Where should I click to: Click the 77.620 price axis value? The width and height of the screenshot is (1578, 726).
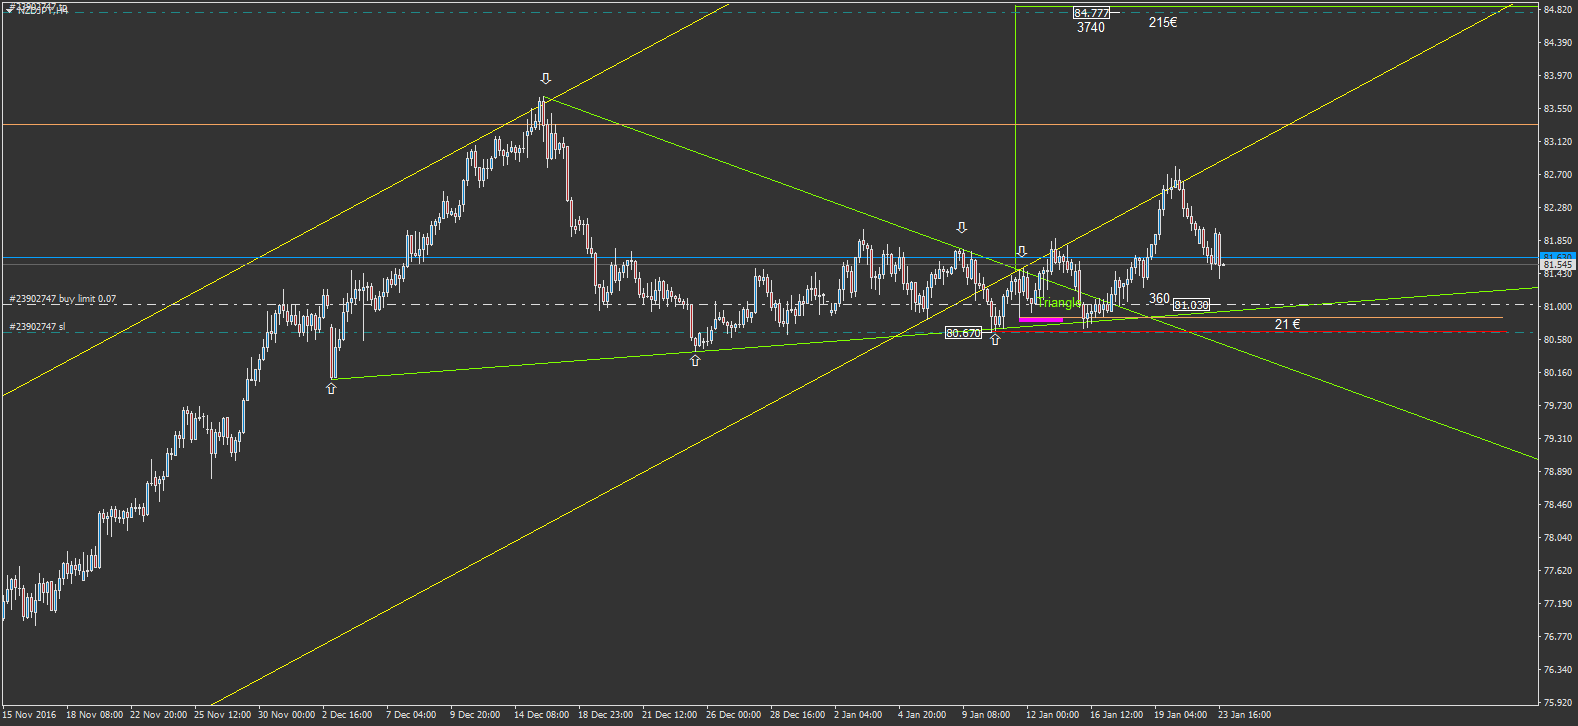(1558, 571)
